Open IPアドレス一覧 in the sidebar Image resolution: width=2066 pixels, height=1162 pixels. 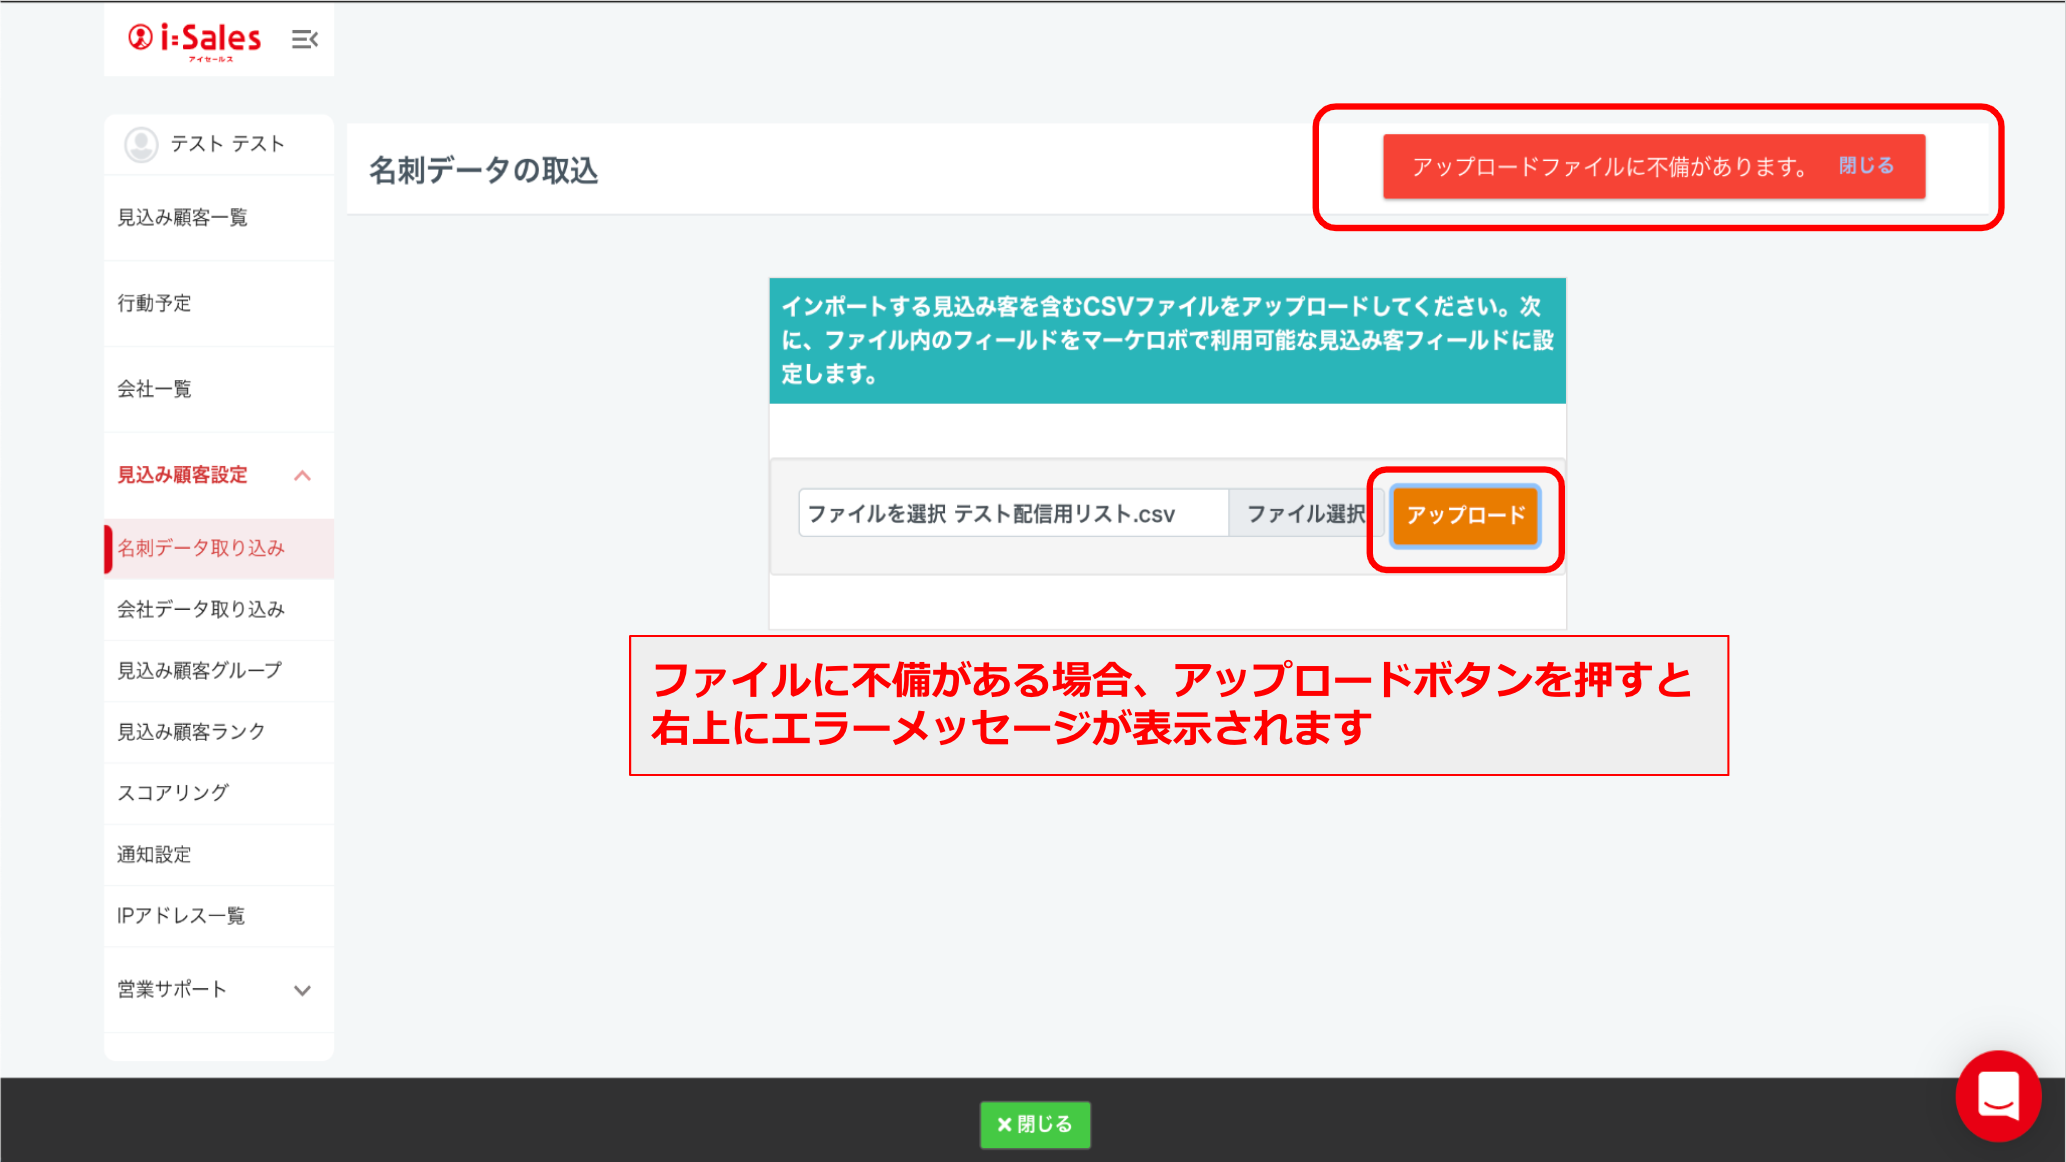(181, 916)
